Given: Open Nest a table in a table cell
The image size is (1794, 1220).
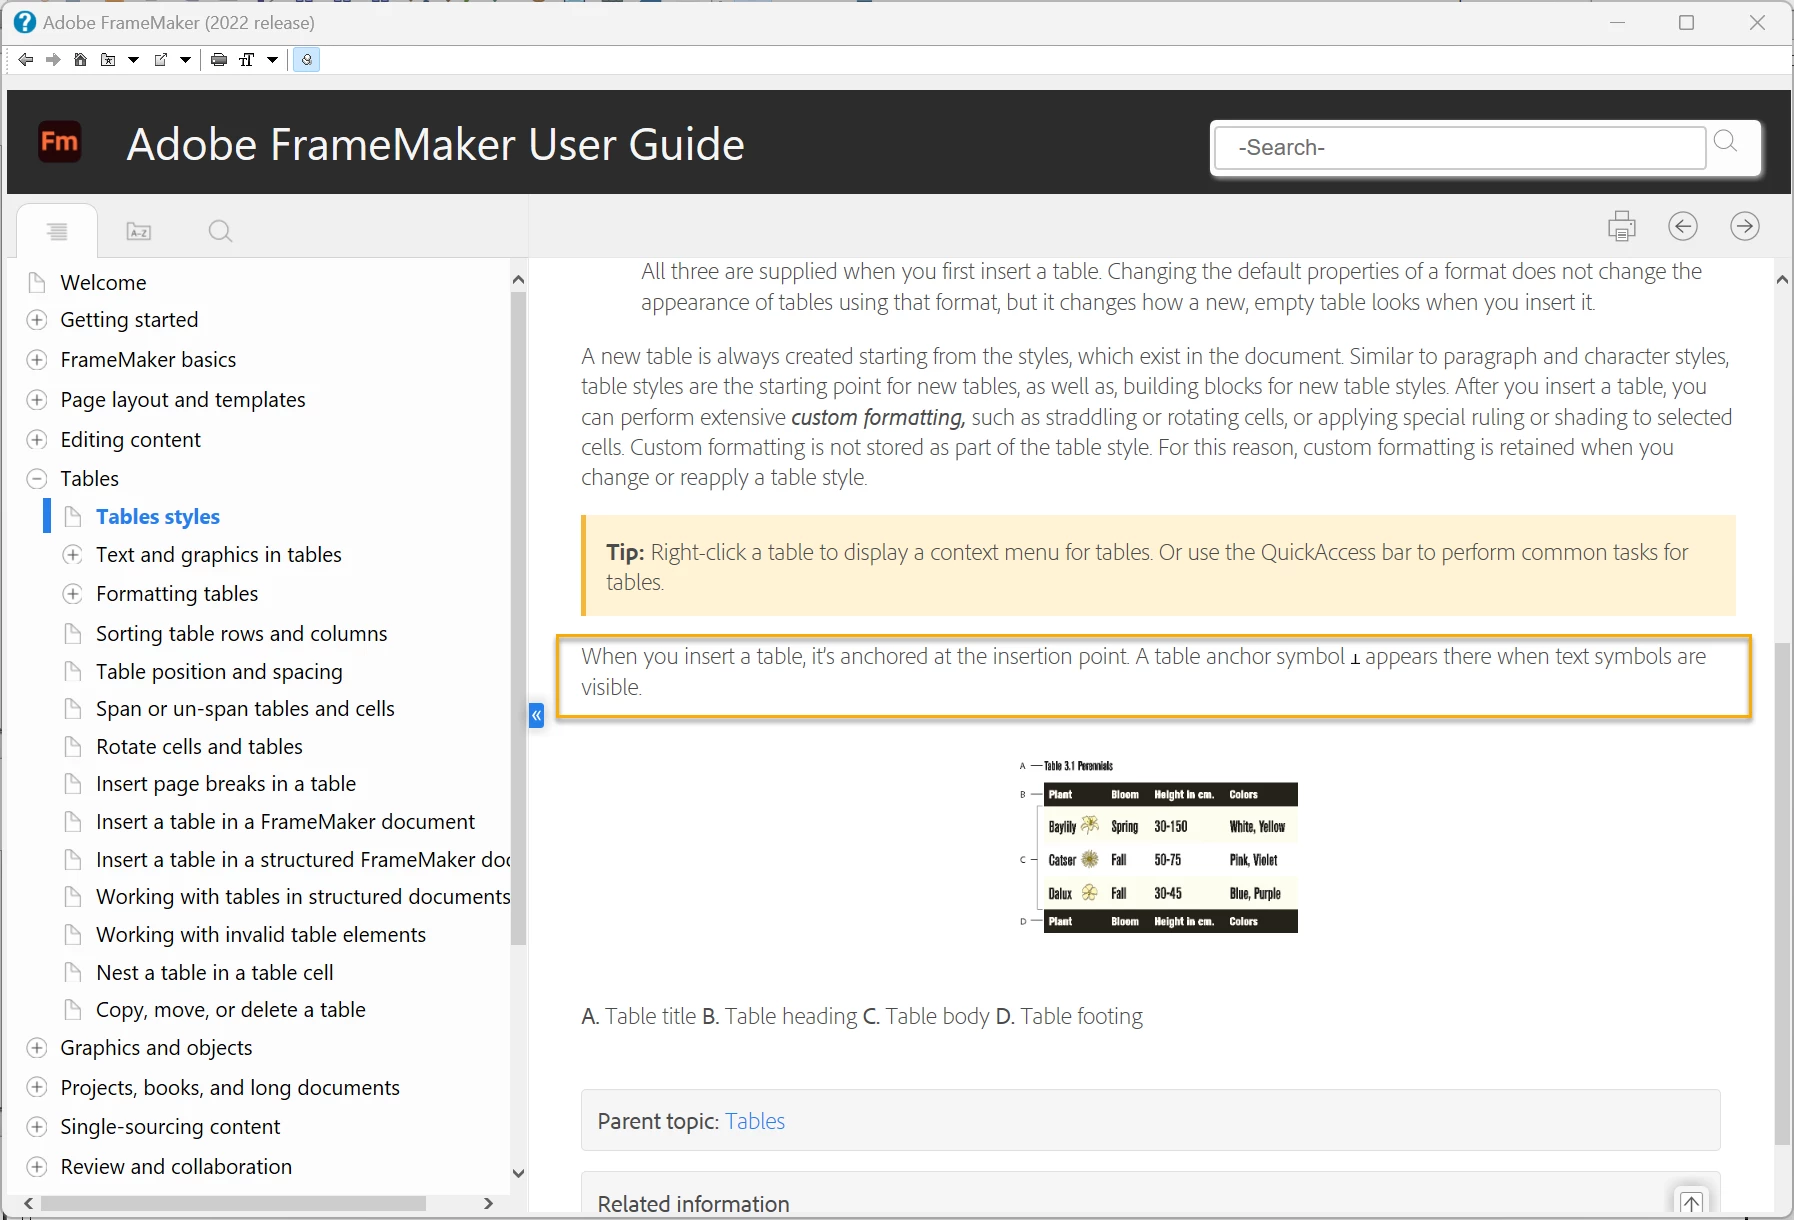Looking at the screenshot, I should click(215, 973).
